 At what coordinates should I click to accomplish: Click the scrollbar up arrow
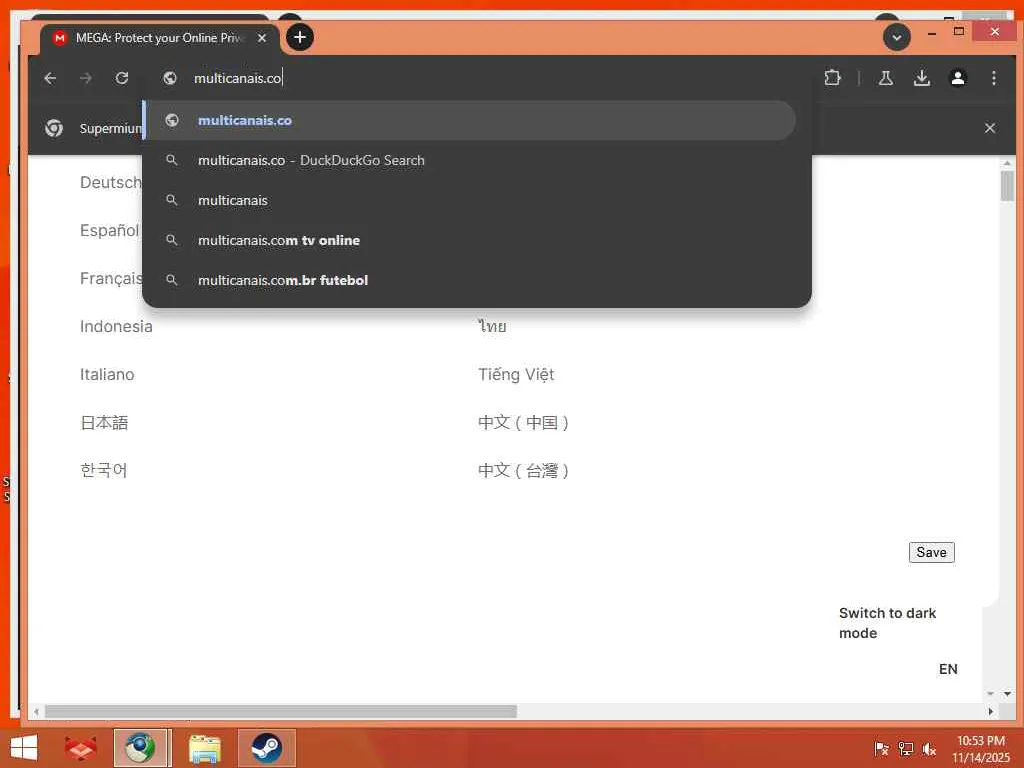[1006, 163]
